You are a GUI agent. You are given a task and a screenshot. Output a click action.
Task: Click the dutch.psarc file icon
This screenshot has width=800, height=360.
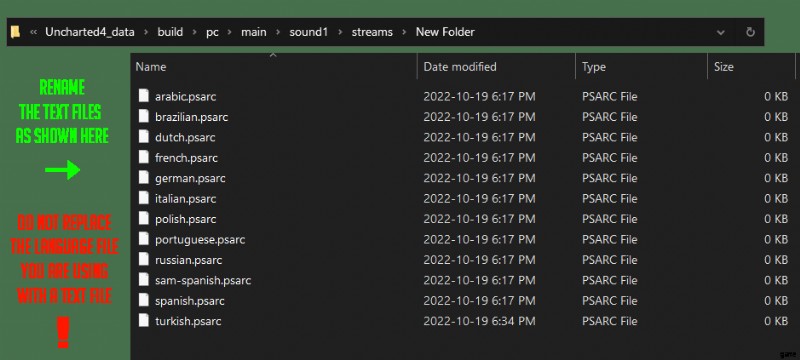coord(144,137)
